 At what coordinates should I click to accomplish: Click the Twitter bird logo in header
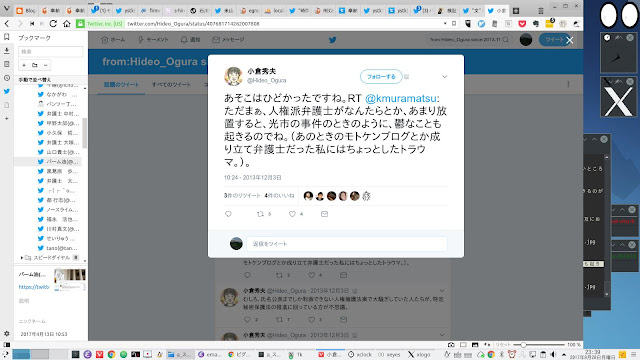click(x=333, y=40)
